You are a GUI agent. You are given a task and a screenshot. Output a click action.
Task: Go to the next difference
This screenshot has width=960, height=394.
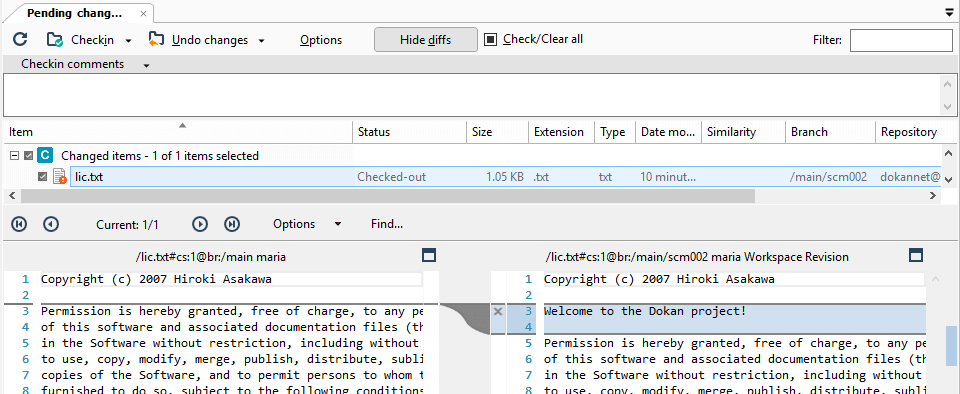click(200, 225)
